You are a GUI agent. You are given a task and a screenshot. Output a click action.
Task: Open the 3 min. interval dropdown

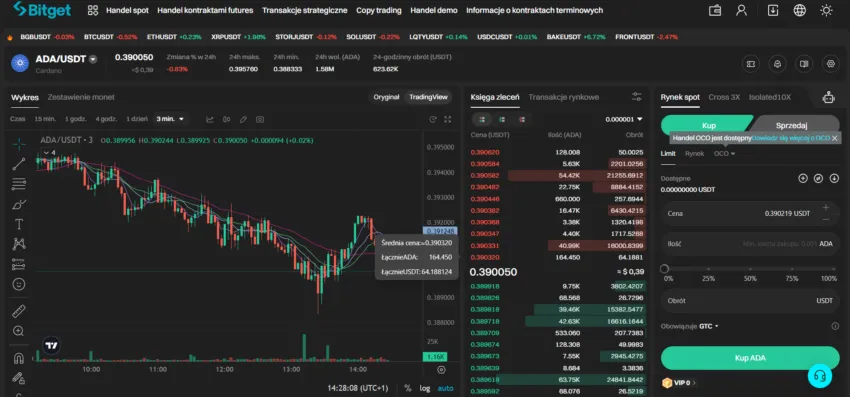pyautogui.click(x=170, y=119)
